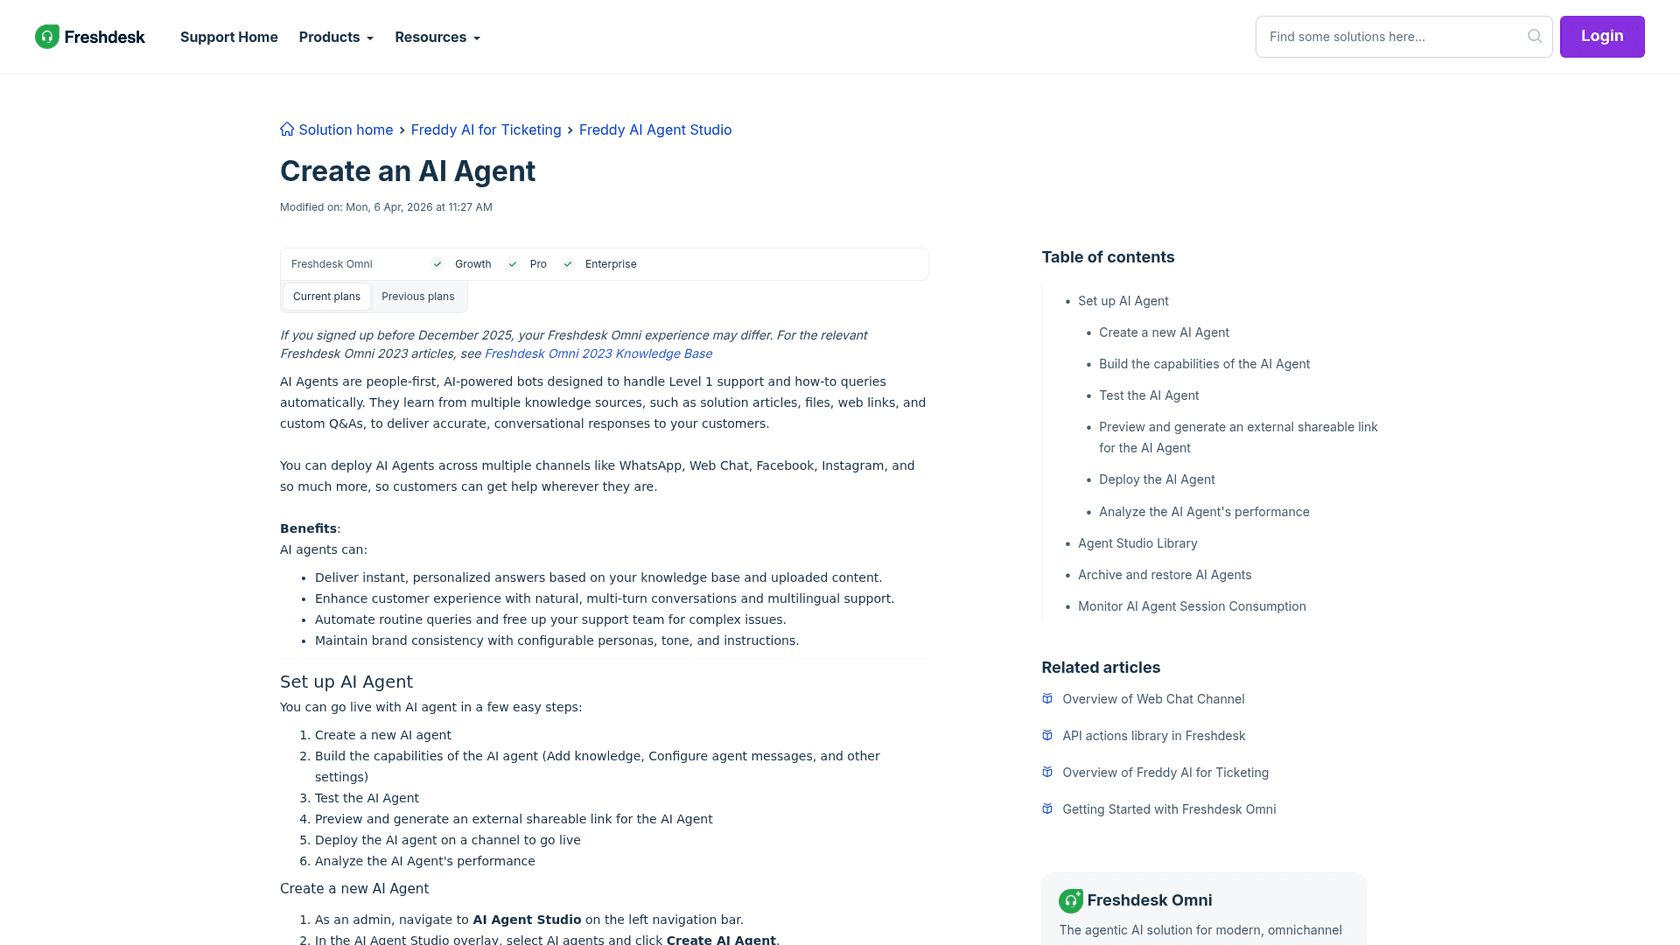Screen dimensions: 1680x945
Task: Open Overview of Freddy AI for Ticketing article
Action: (x=1165, y=773)
